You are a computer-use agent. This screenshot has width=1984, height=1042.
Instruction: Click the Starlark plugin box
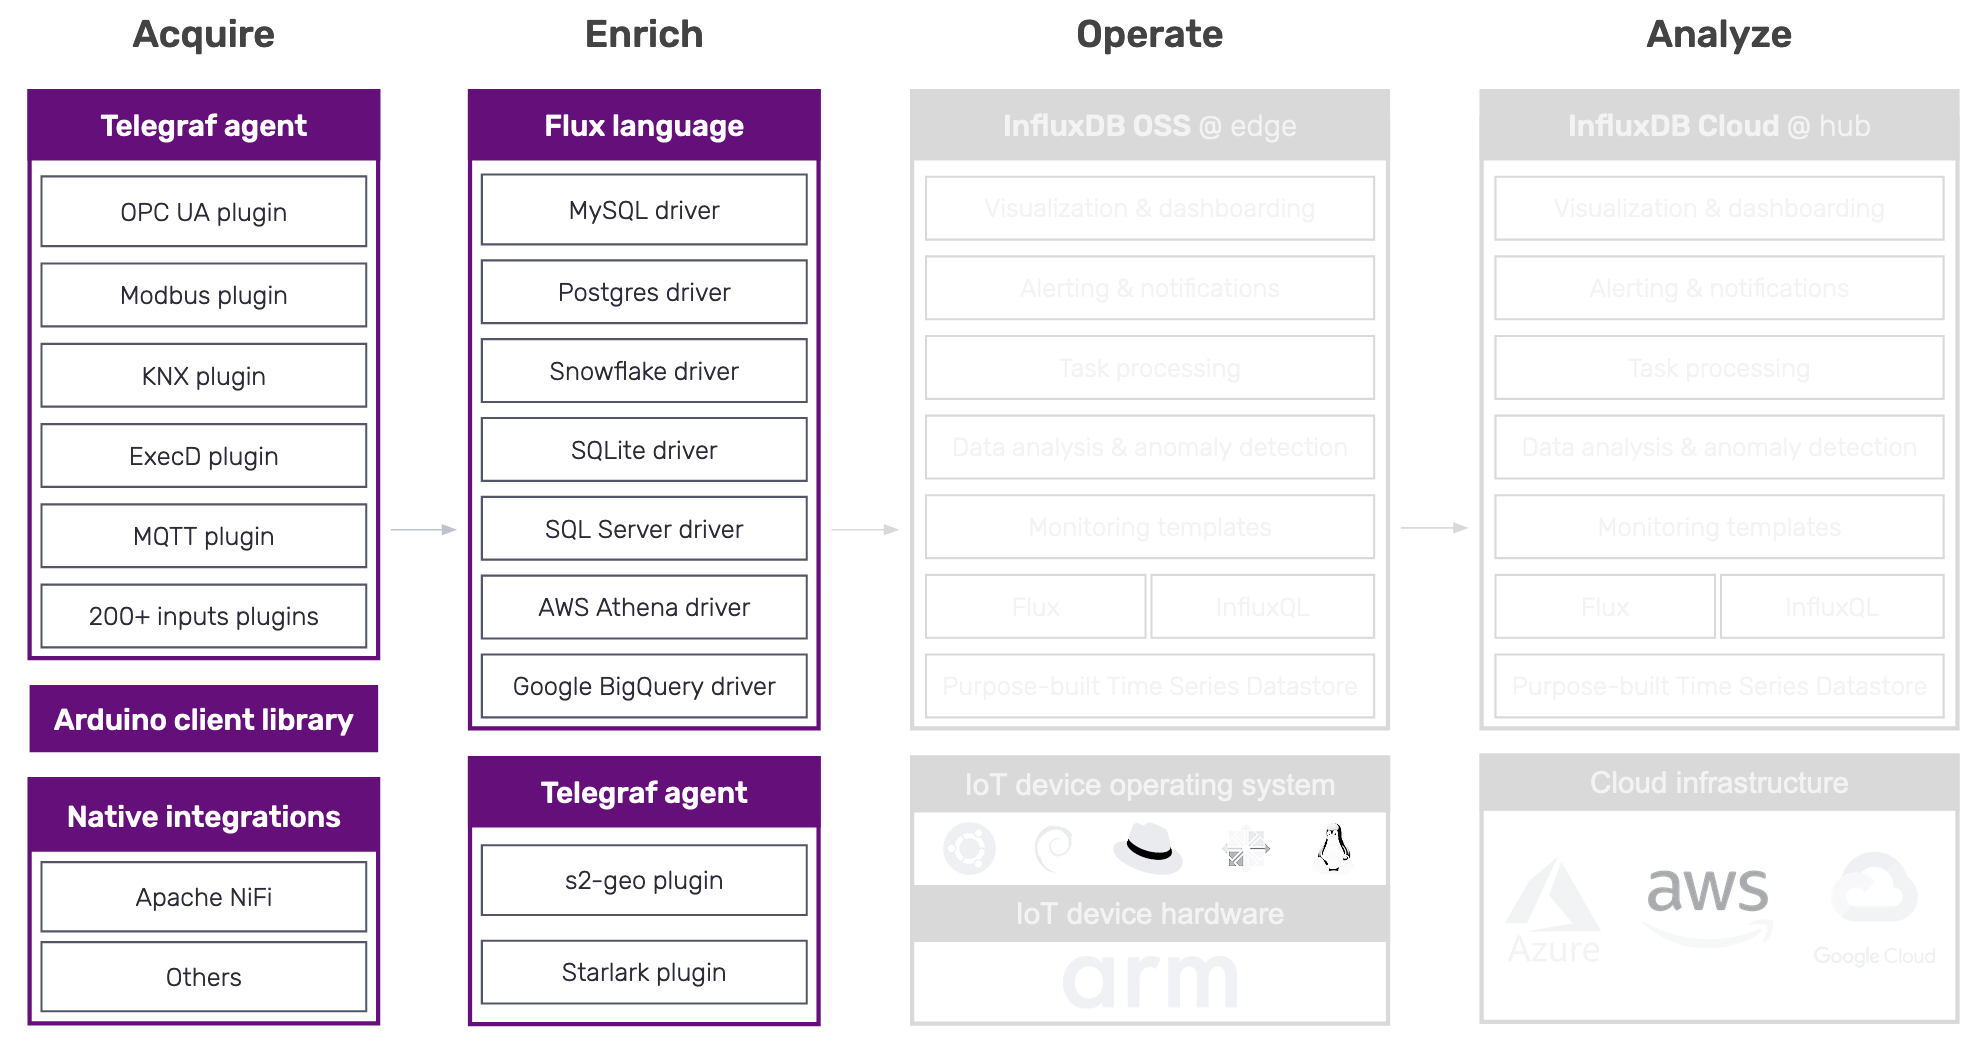point(644,972)
